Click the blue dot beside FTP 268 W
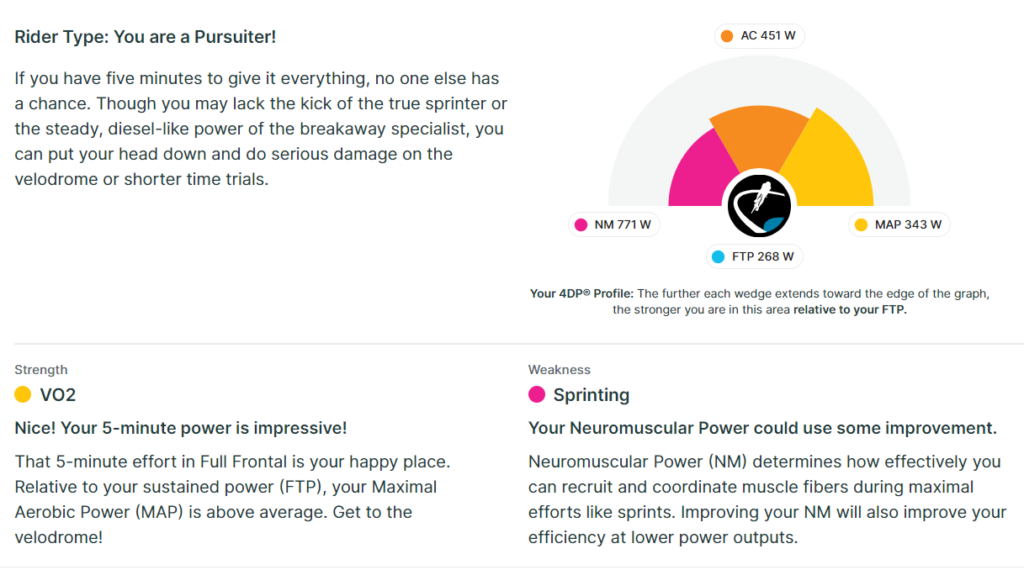This screenshot has height=570, width=1024. pyautogui.click(x=718, y=257)
